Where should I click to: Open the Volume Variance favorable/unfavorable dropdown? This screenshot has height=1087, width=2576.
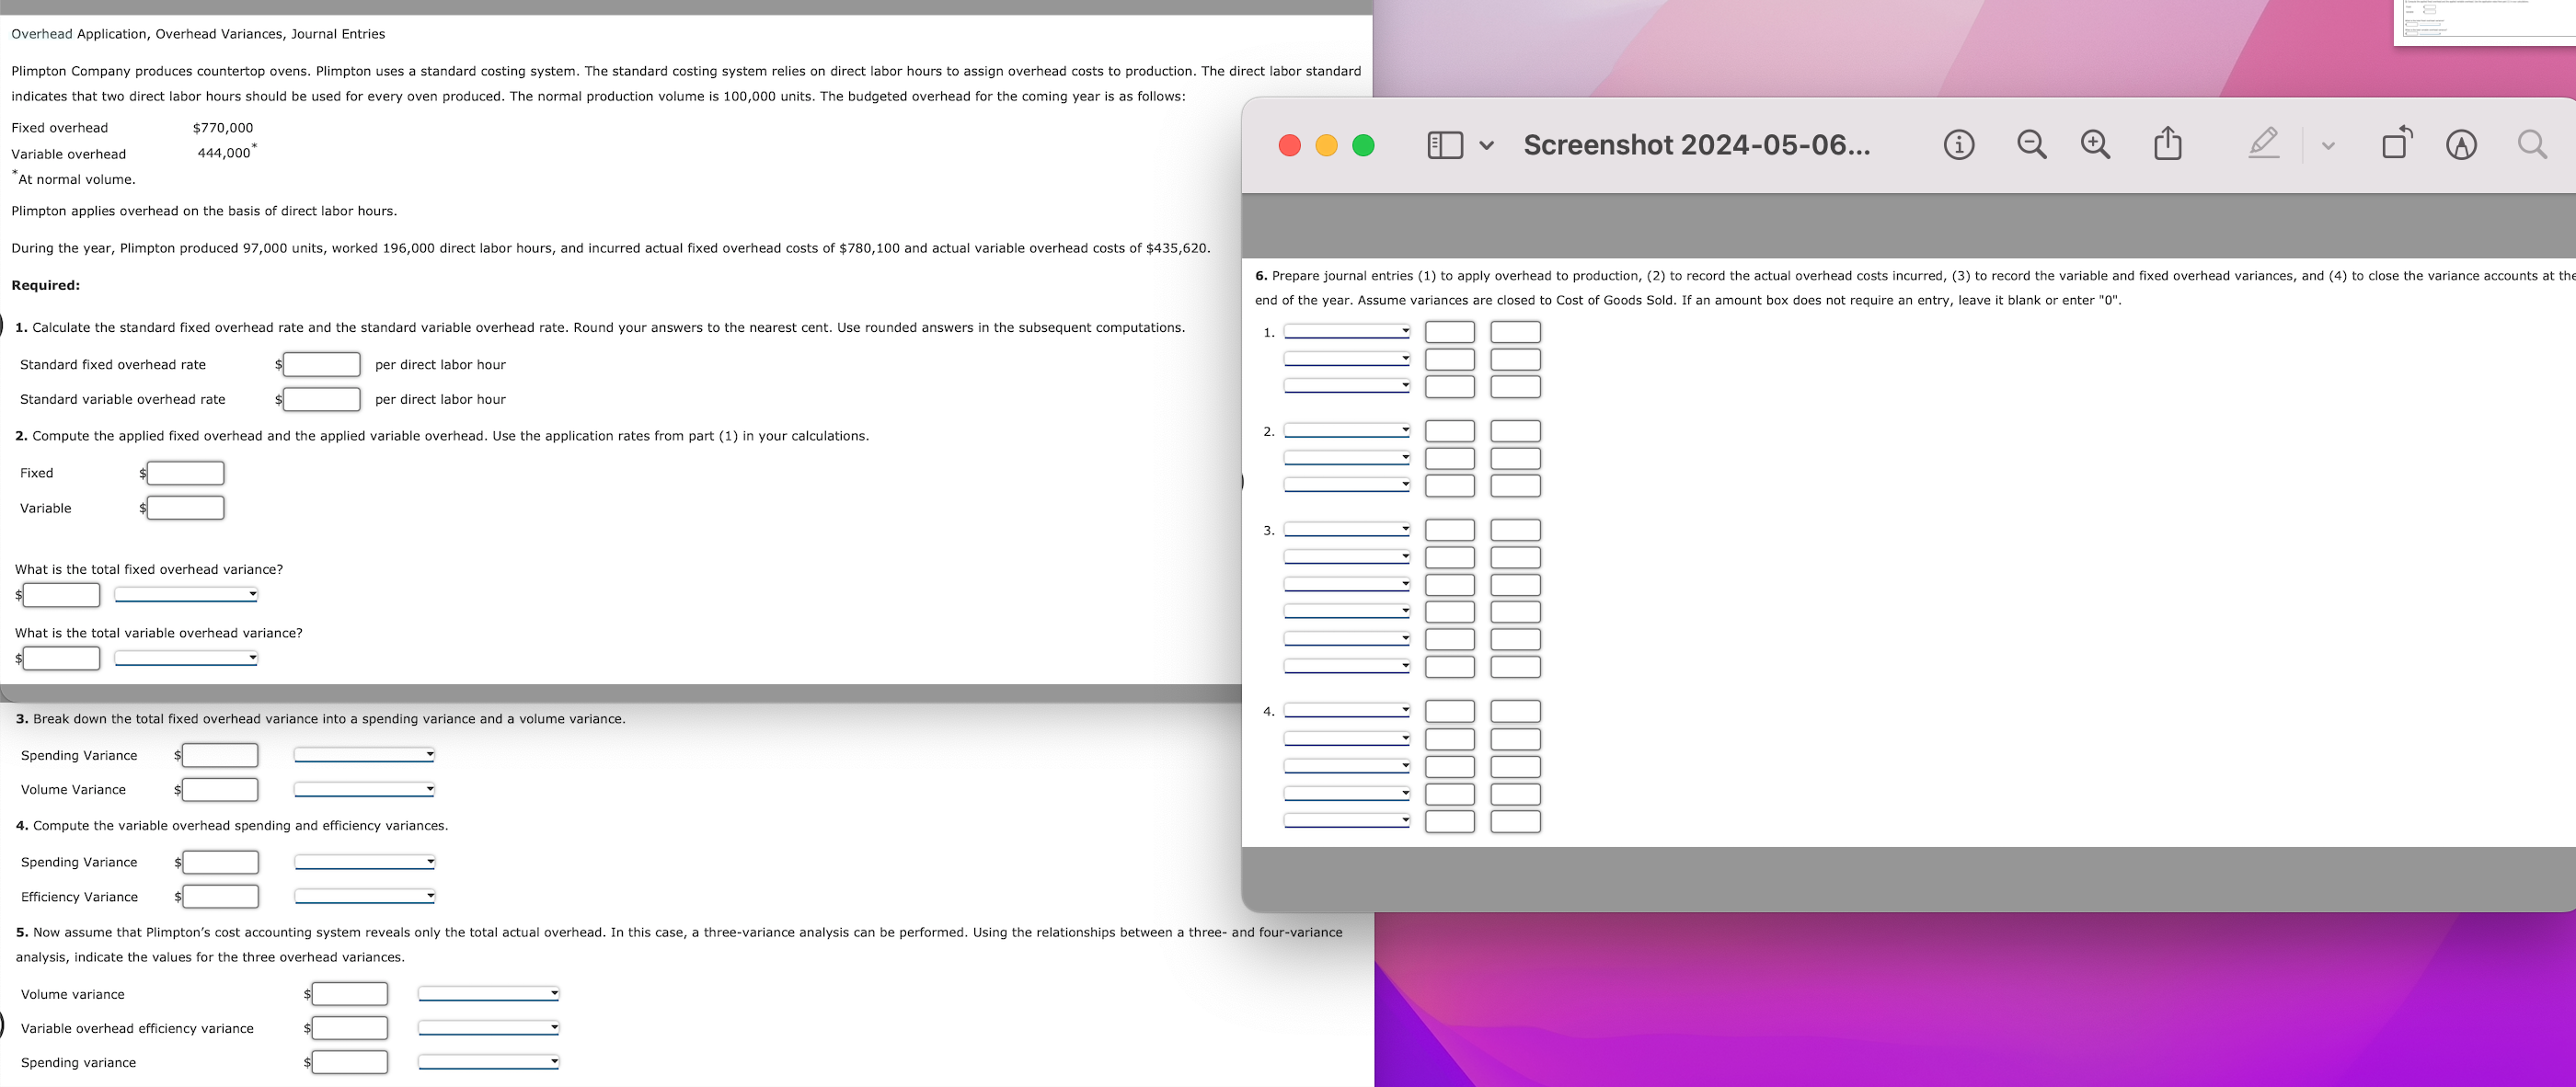(x=363, y=789)
